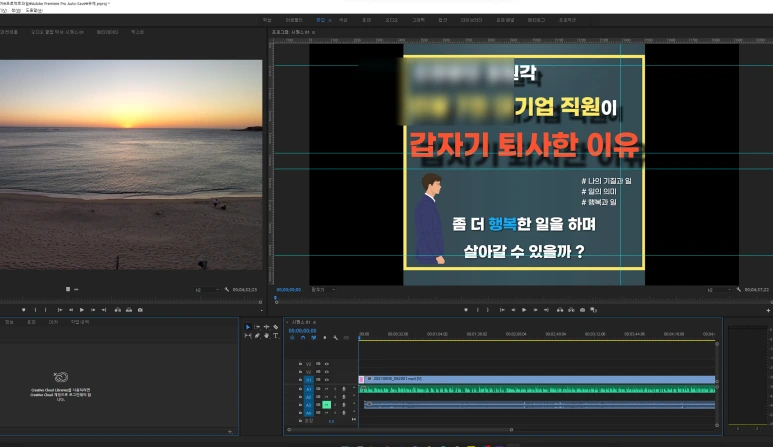Viewport: 773px width, 447px height.
Task: Toggle V1 track output eye
Action: tap(327, 379)
